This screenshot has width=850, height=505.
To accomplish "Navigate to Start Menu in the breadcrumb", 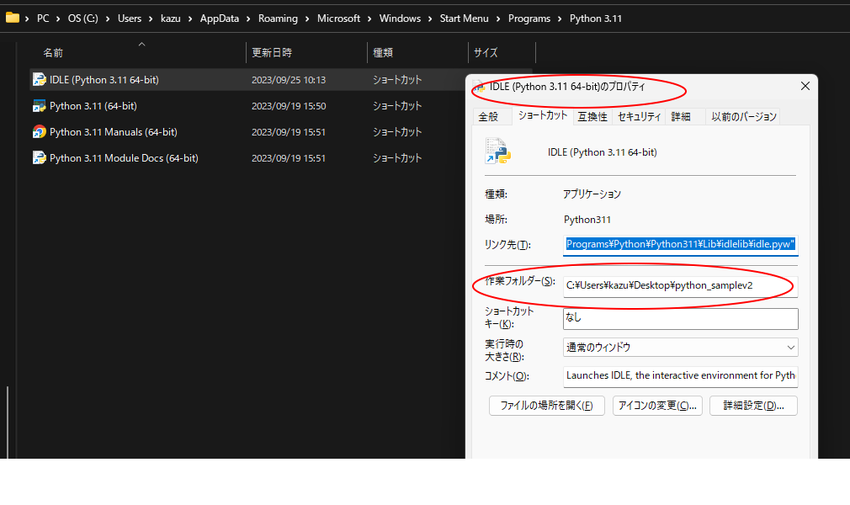I will point(463,18).
